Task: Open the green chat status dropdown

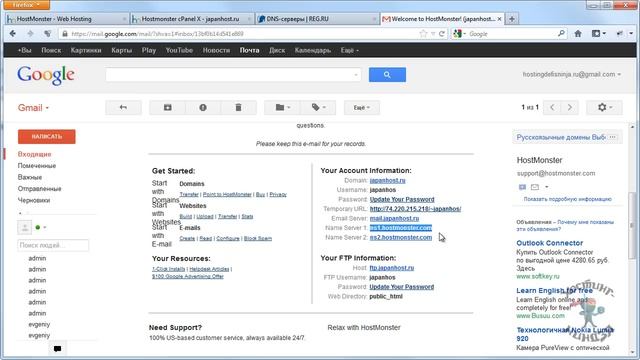Action: pyautogui.click(x=40, y=227)
